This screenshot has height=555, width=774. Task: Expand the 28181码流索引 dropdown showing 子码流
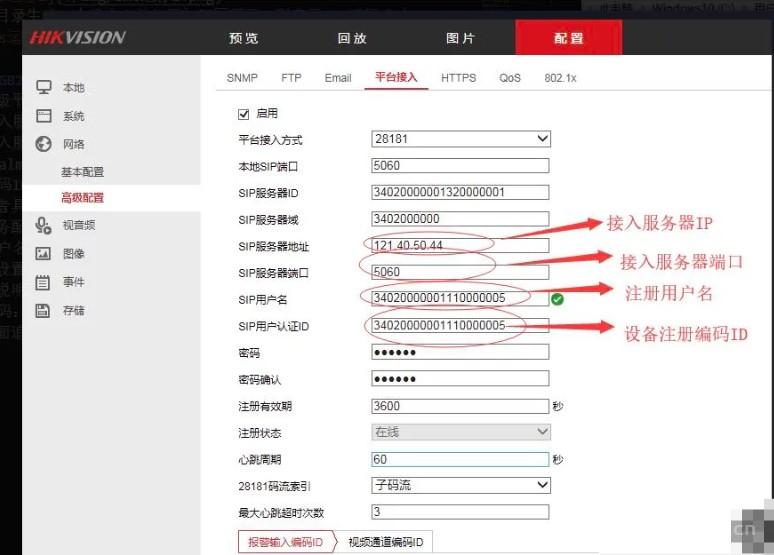click(460, 485)
